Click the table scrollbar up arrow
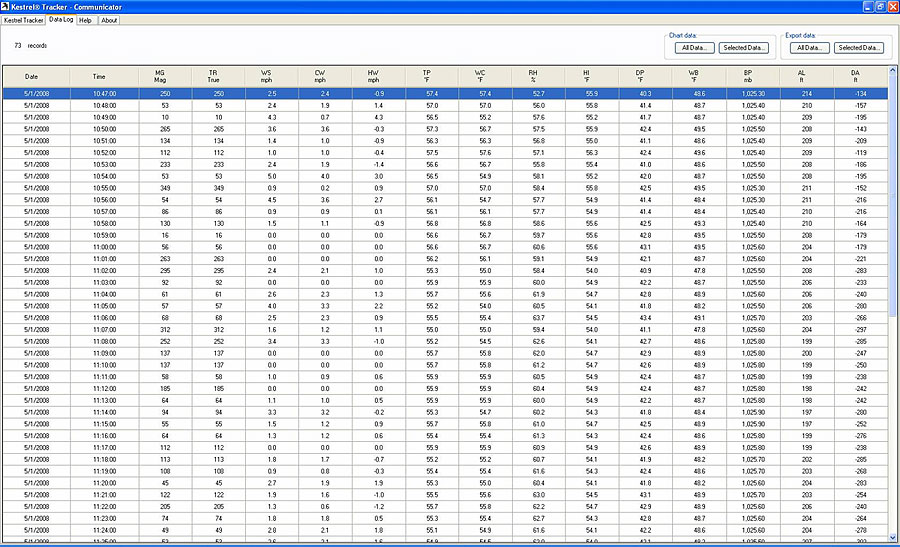The width and height of the screenshot is (900, 547). (893, 70)
